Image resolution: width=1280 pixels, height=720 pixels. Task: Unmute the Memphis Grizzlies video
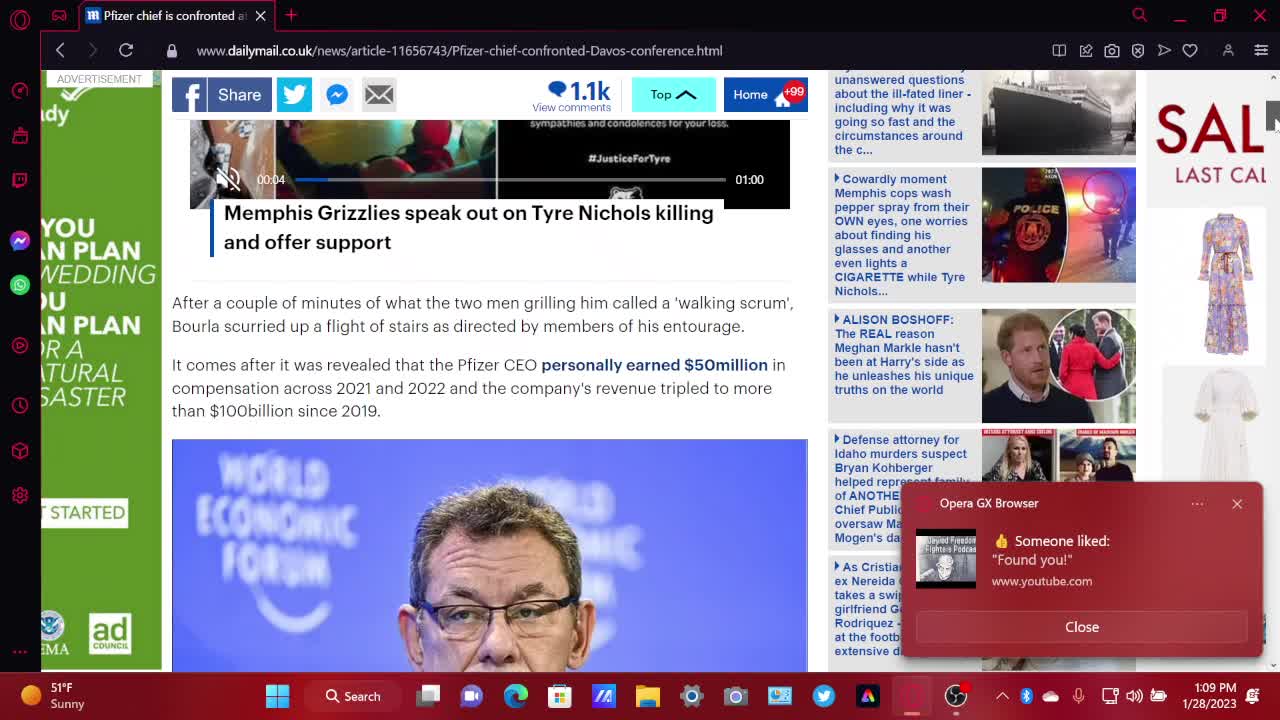click(x=228, y=179)
